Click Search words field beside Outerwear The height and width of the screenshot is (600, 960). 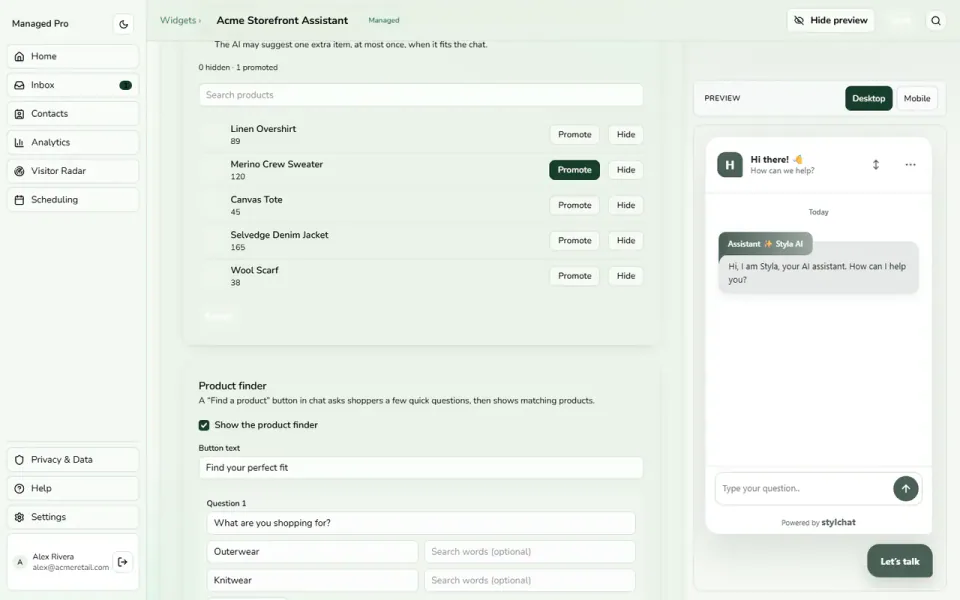tap(530, 552)
